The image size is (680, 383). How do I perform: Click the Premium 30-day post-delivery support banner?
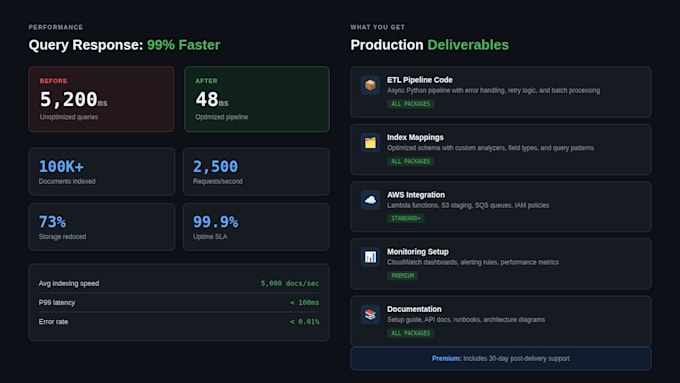point(500,358)
